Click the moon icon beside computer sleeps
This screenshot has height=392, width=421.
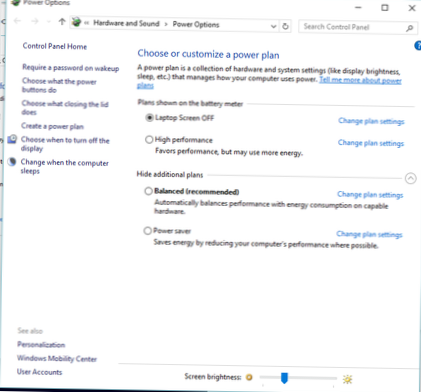tap(12, 162)
